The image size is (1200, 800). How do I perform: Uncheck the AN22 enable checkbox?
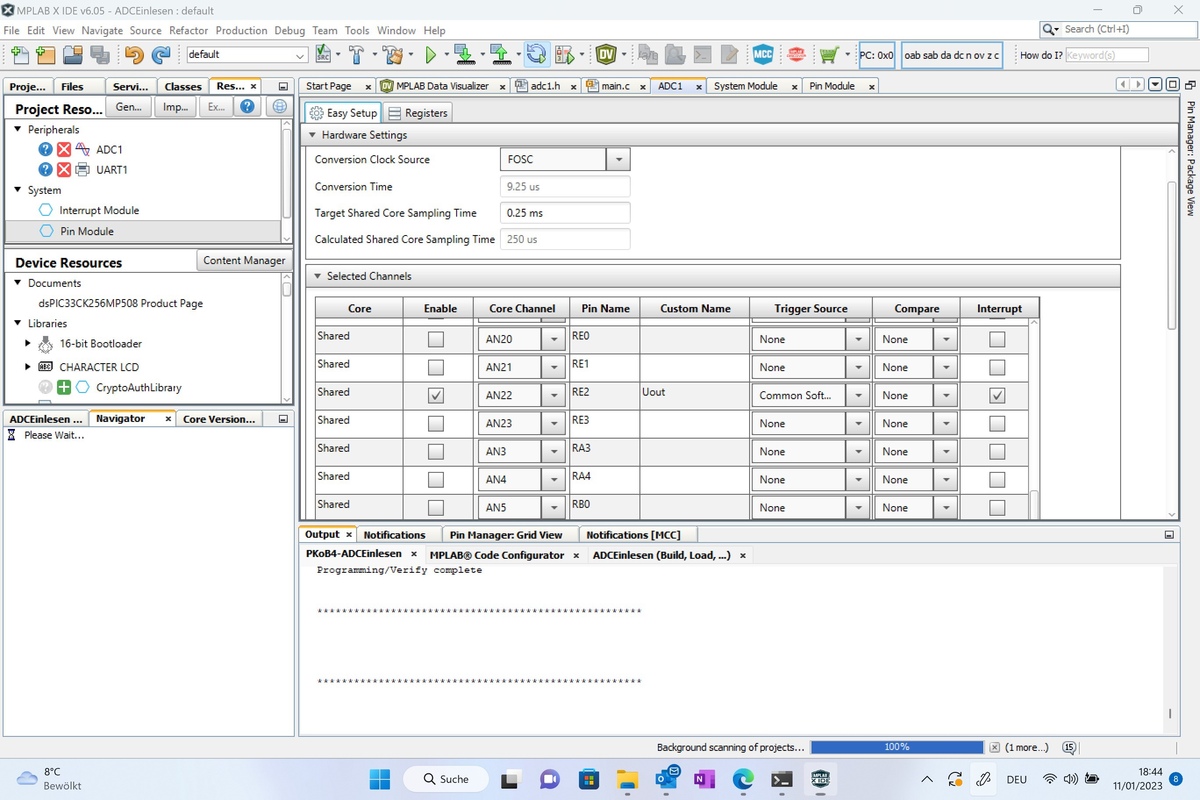pos(435,396)
